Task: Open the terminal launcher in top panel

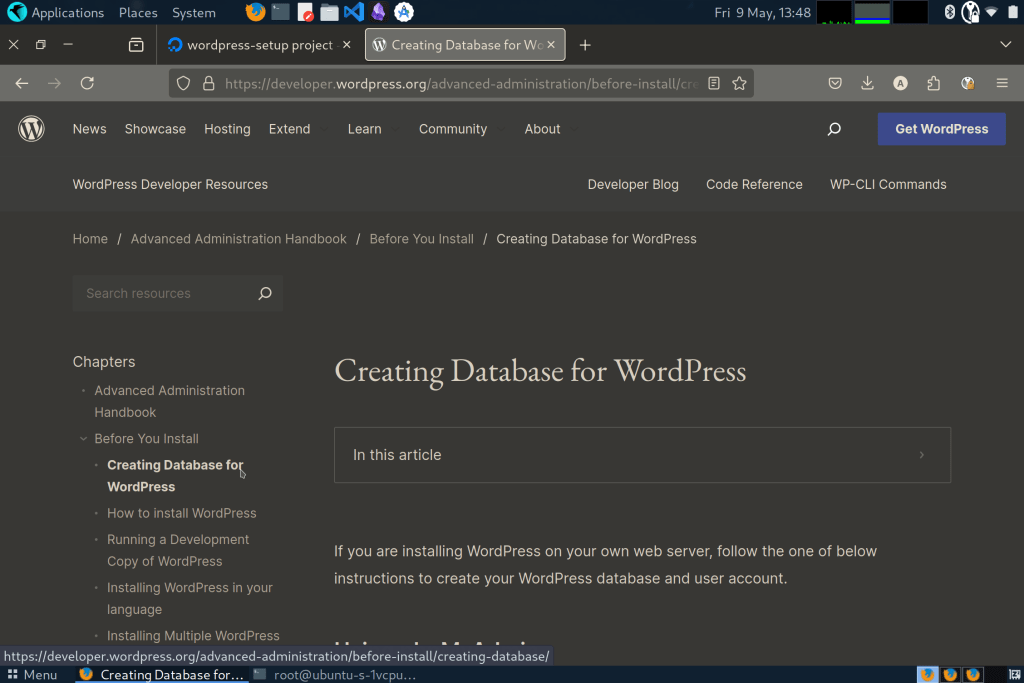Action: [x=280, y=12]
